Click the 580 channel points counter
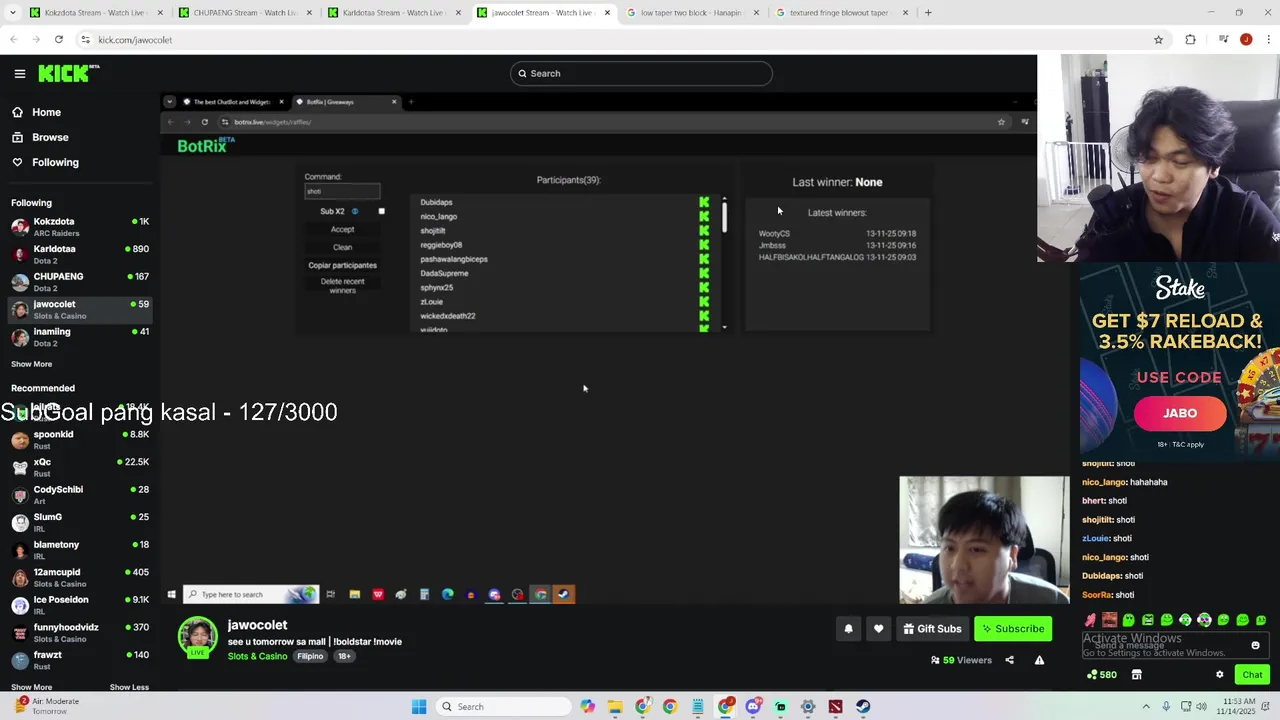Viewport: 1280px width, 720px height. coord(1101,675)
